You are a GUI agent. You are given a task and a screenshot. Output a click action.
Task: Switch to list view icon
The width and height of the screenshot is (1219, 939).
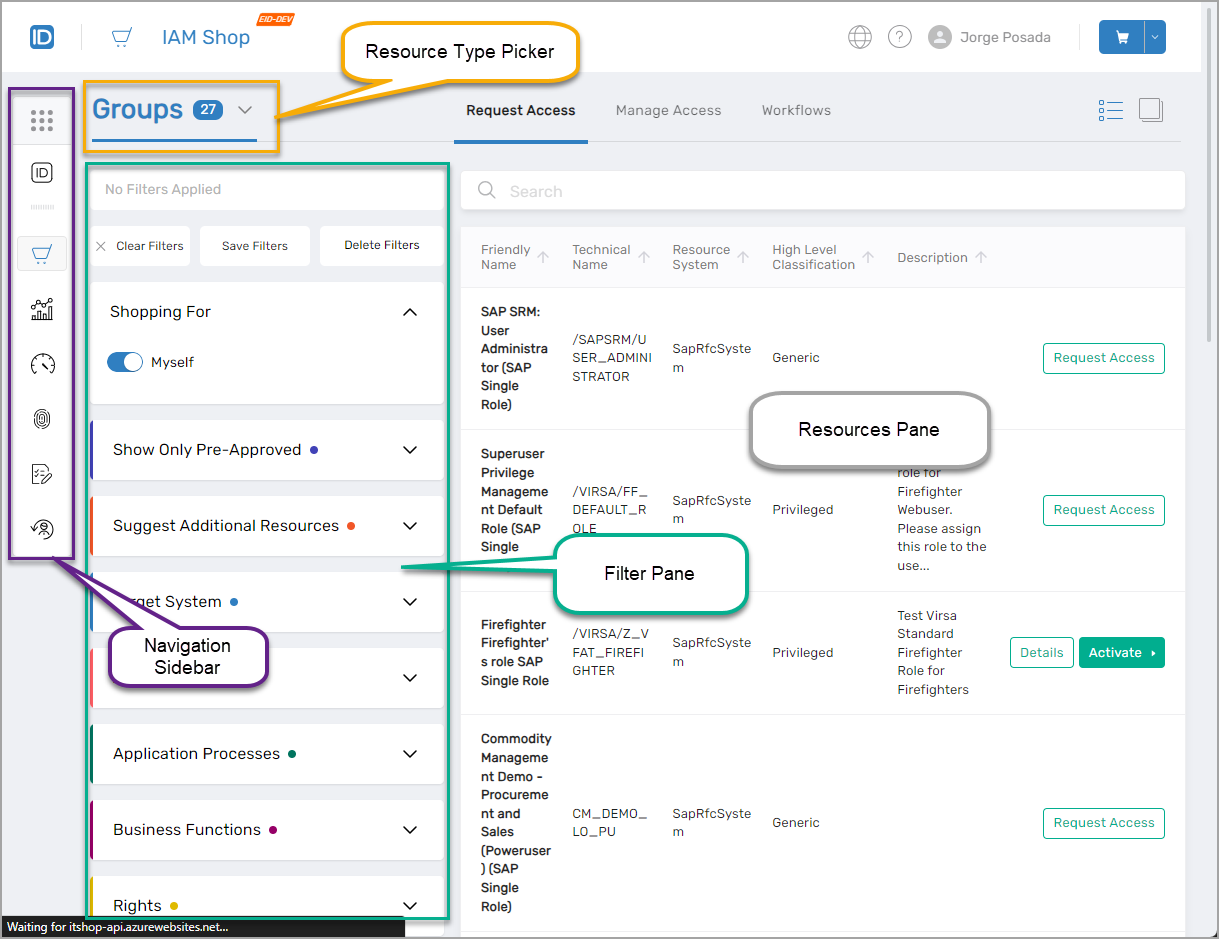click(x=1110, y=110)
